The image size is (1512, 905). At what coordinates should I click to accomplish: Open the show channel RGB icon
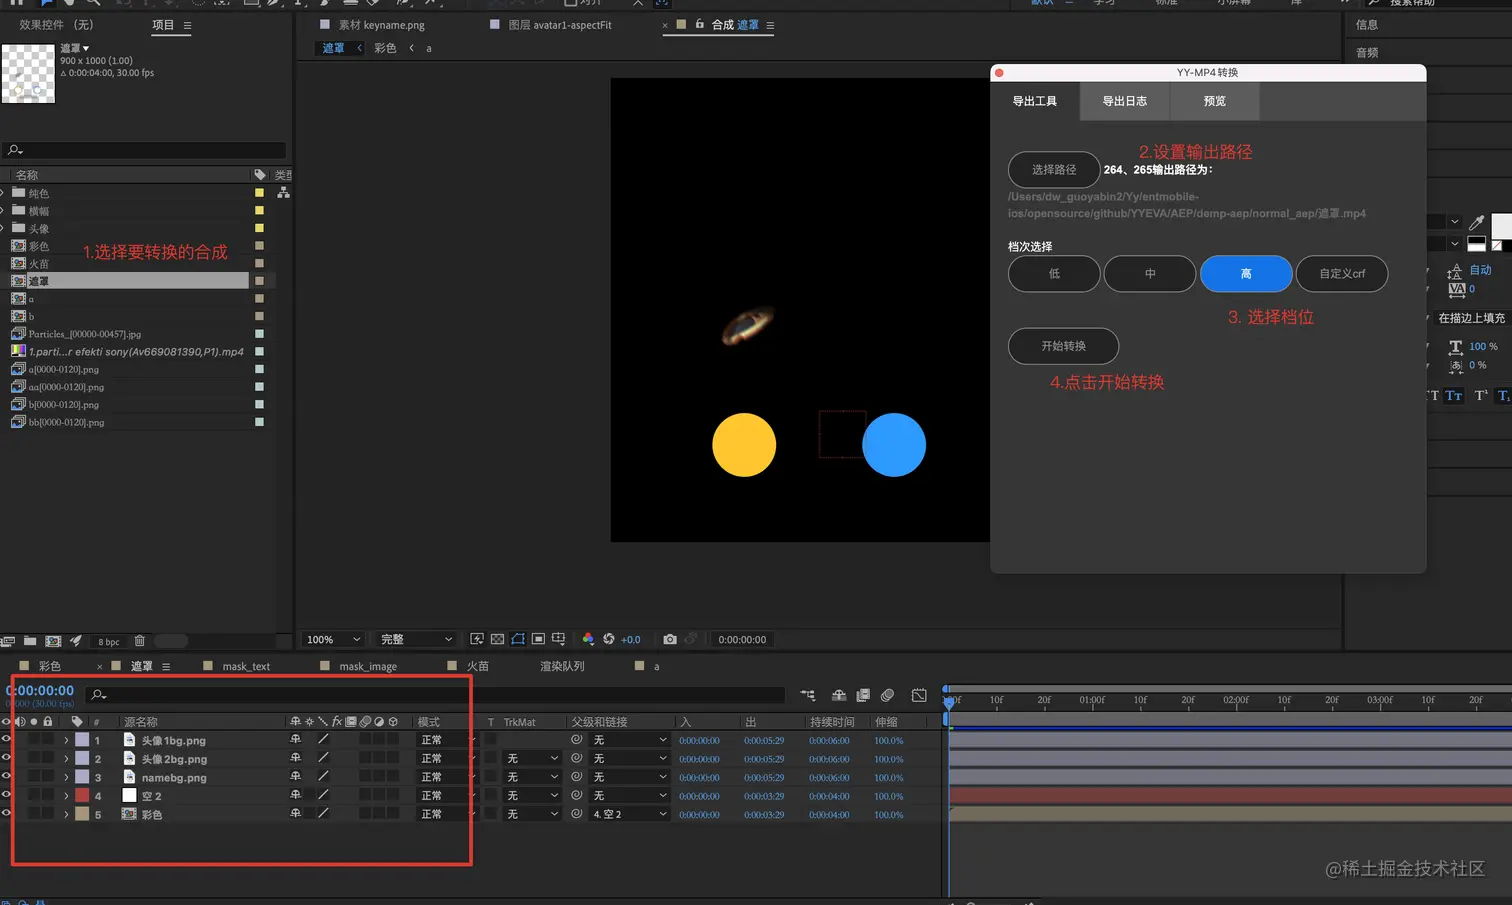pos(588,639)
